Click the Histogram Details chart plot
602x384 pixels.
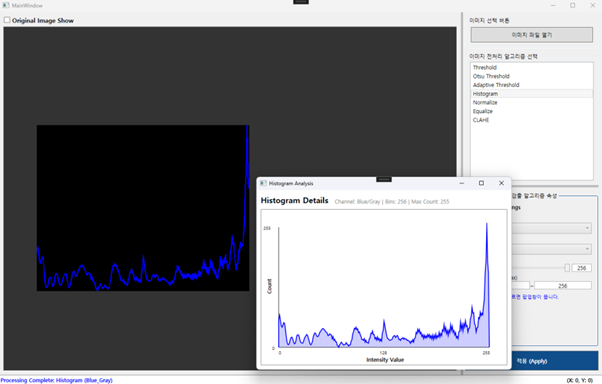click(x=384, y=287)
